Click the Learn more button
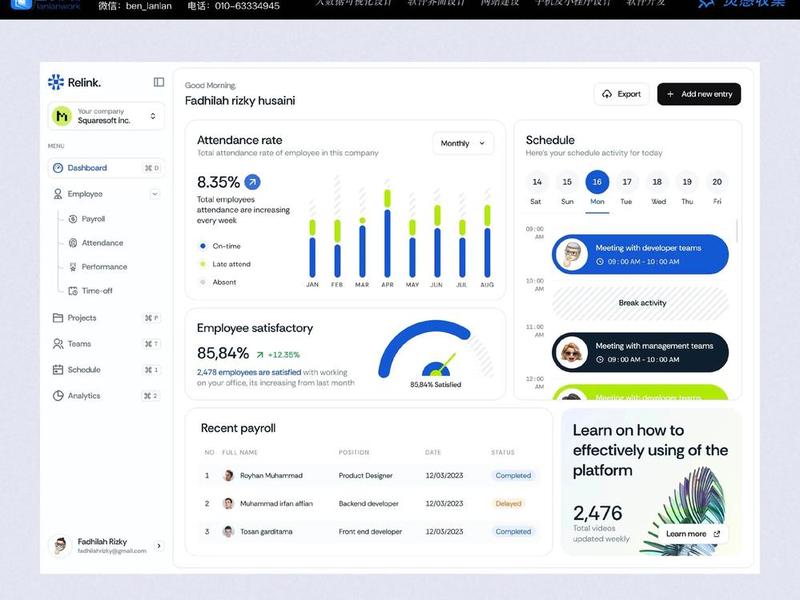This screenshot has width=800, height=600. (693, 534)
